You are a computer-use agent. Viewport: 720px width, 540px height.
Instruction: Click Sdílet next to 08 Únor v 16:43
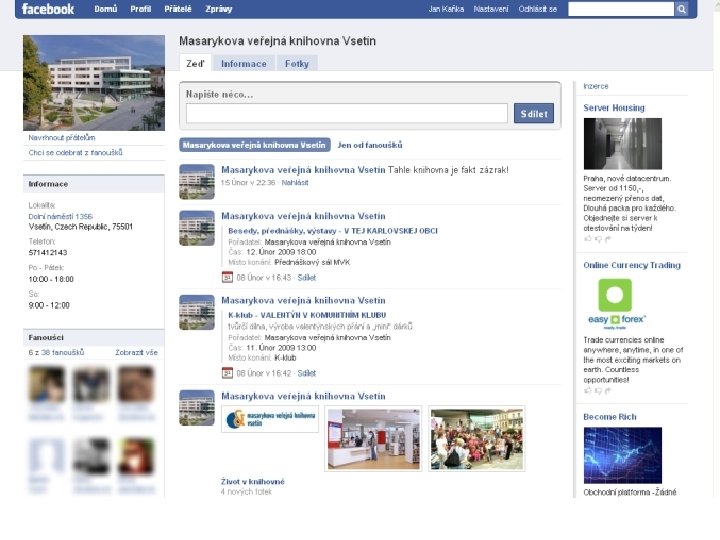click(x=307, y=277)
